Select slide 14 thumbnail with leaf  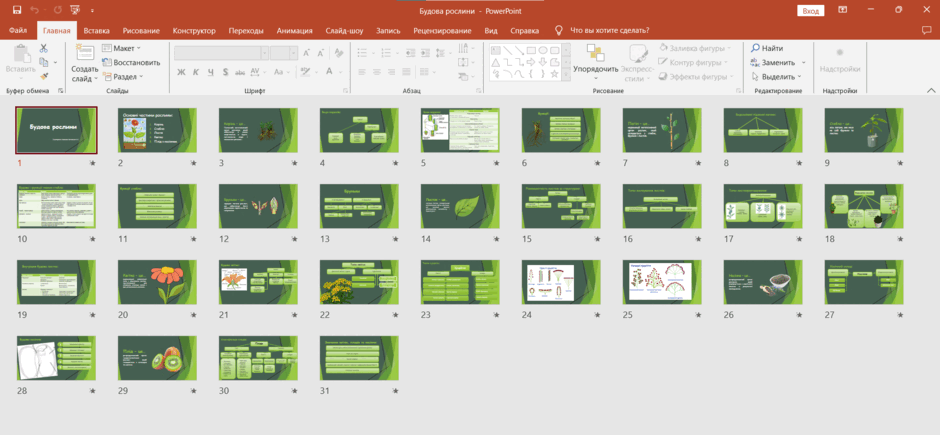(460, 206)
